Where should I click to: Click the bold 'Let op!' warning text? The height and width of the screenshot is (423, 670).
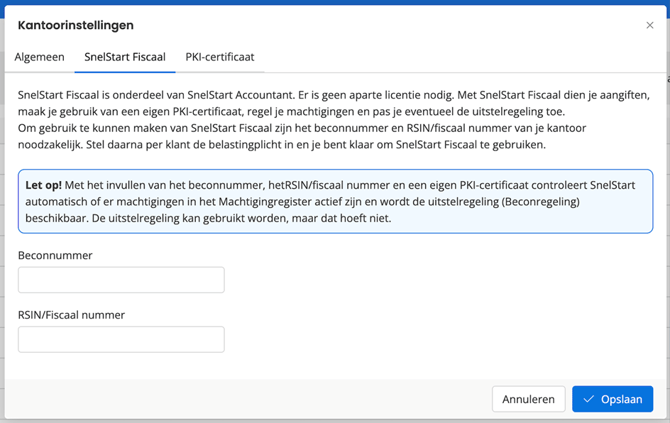pos(41,184)
